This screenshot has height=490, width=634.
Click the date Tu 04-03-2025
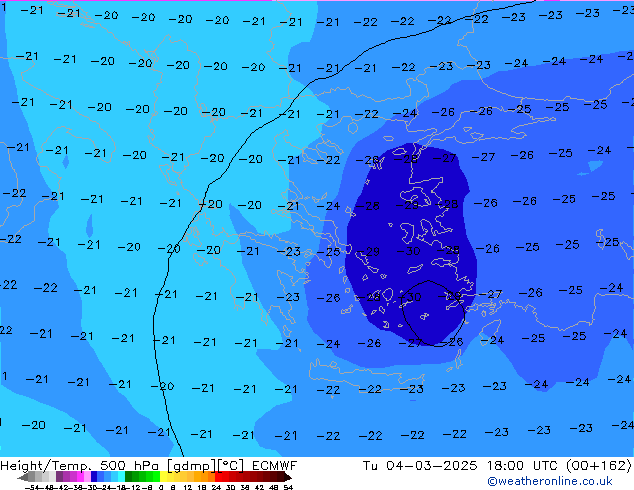(x=420, y=466)
